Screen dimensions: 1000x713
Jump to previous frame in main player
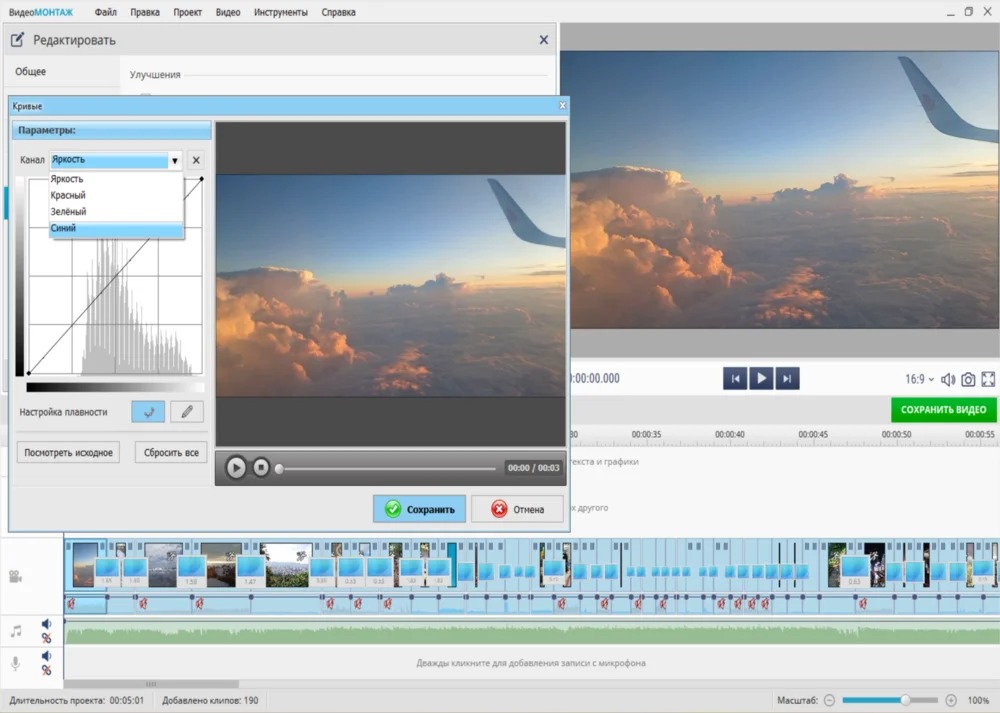[735, 379]
